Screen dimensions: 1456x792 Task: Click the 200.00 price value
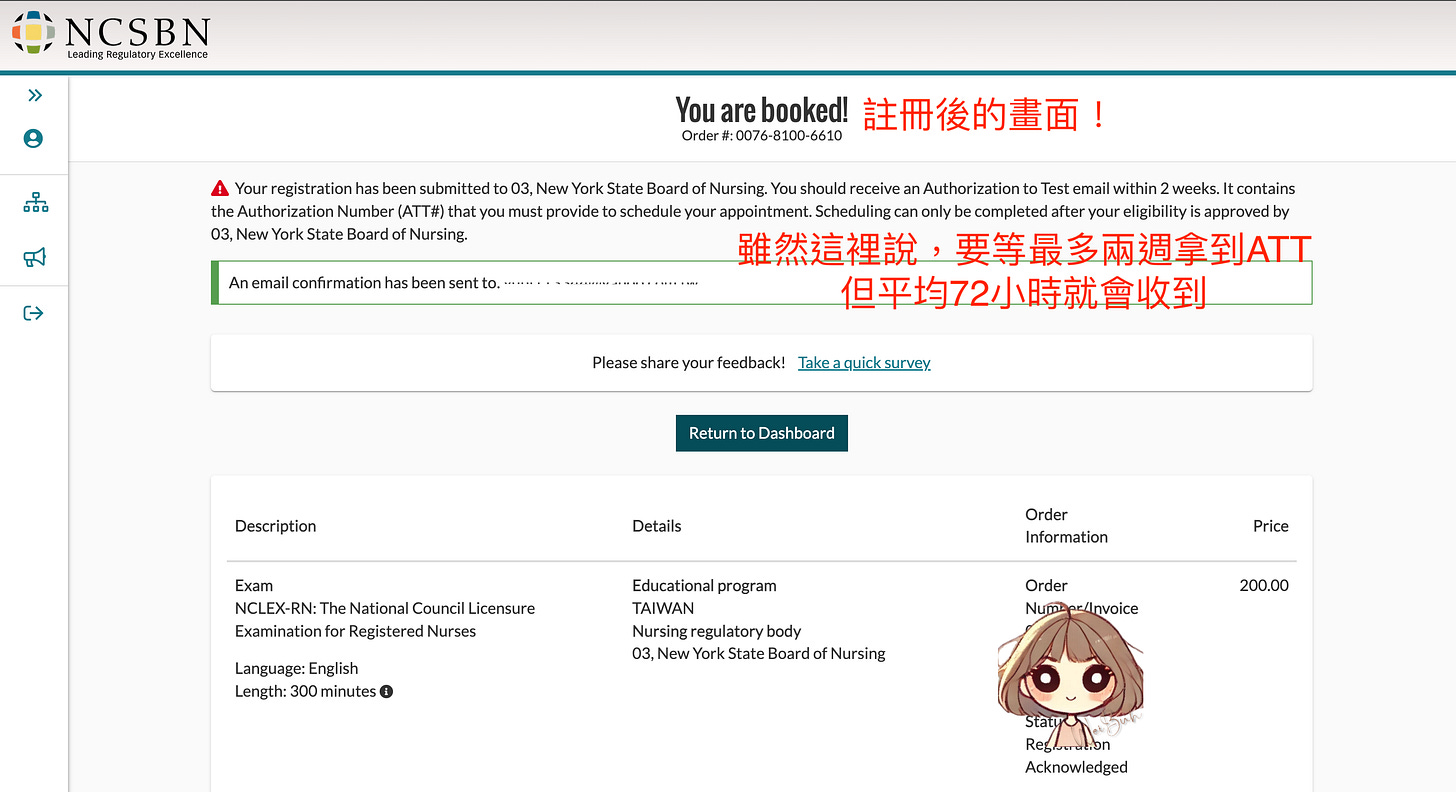point(1264,585)
